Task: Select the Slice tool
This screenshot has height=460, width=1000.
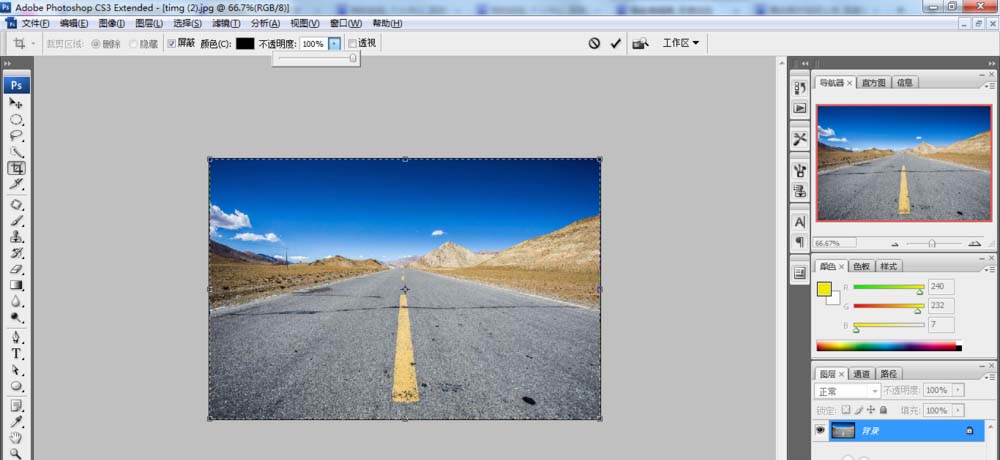Action: (x=17, y=184)
